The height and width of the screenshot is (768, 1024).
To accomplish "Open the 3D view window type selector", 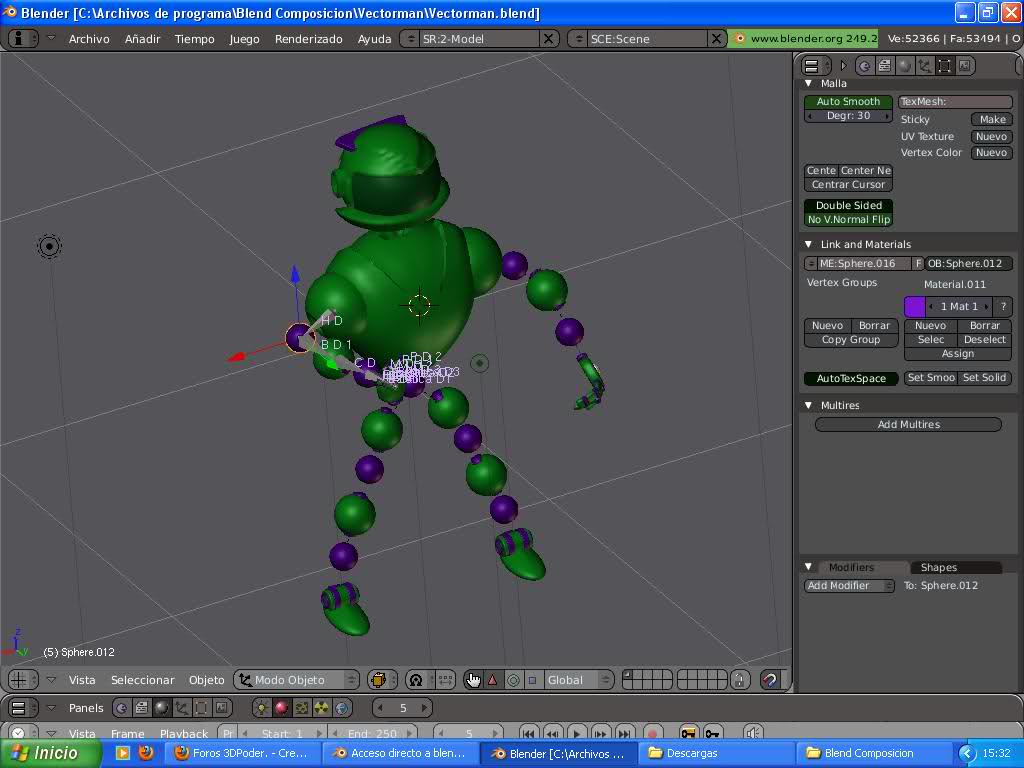I will pos(24,680).
